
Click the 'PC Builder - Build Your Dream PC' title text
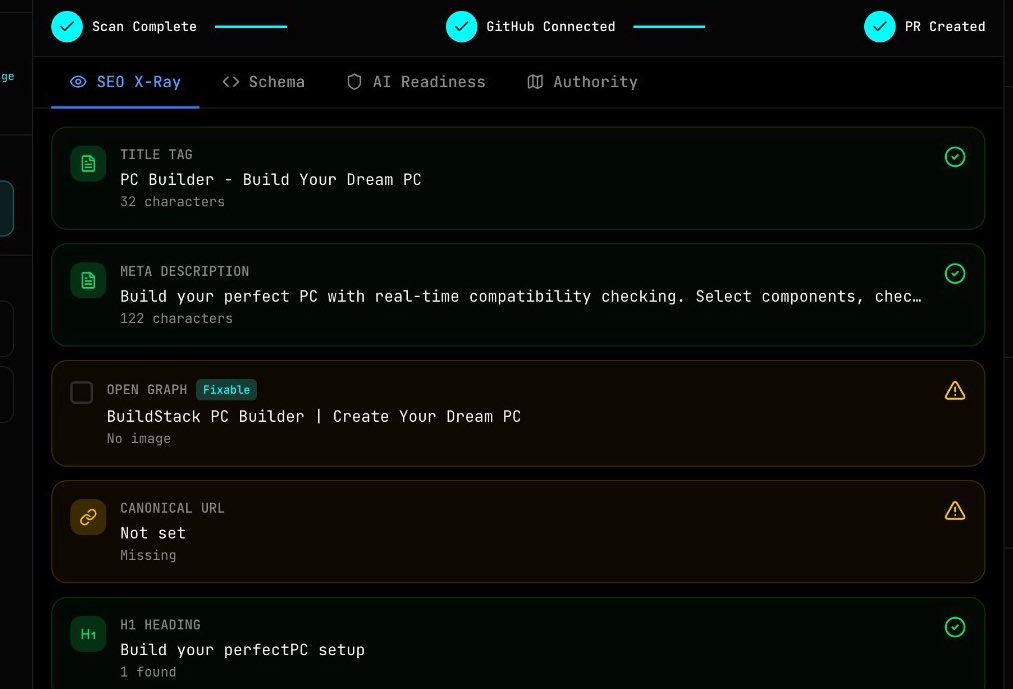[271, 180]
